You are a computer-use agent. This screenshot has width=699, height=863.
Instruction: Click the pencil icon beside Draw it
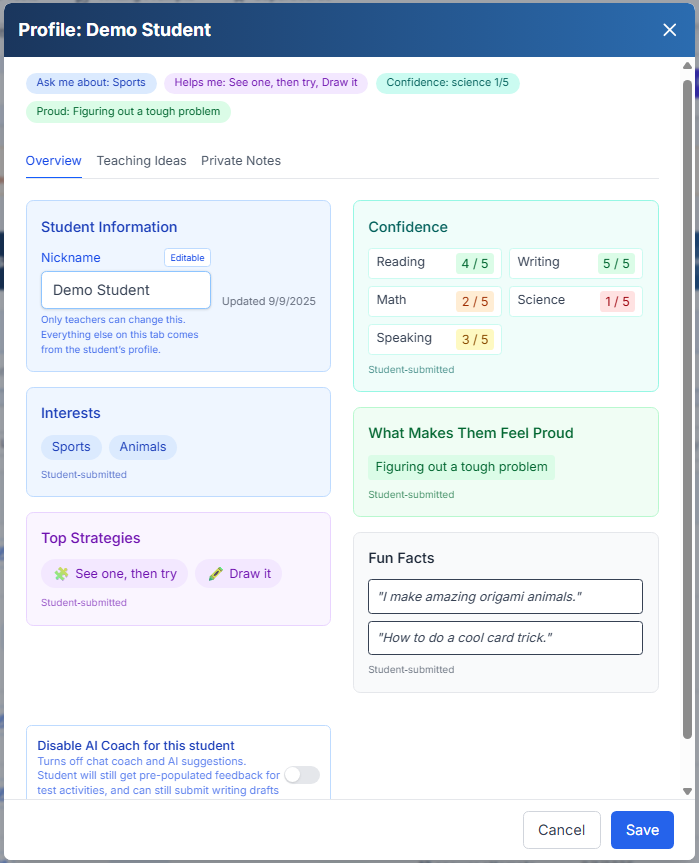(x=215, y=574)
